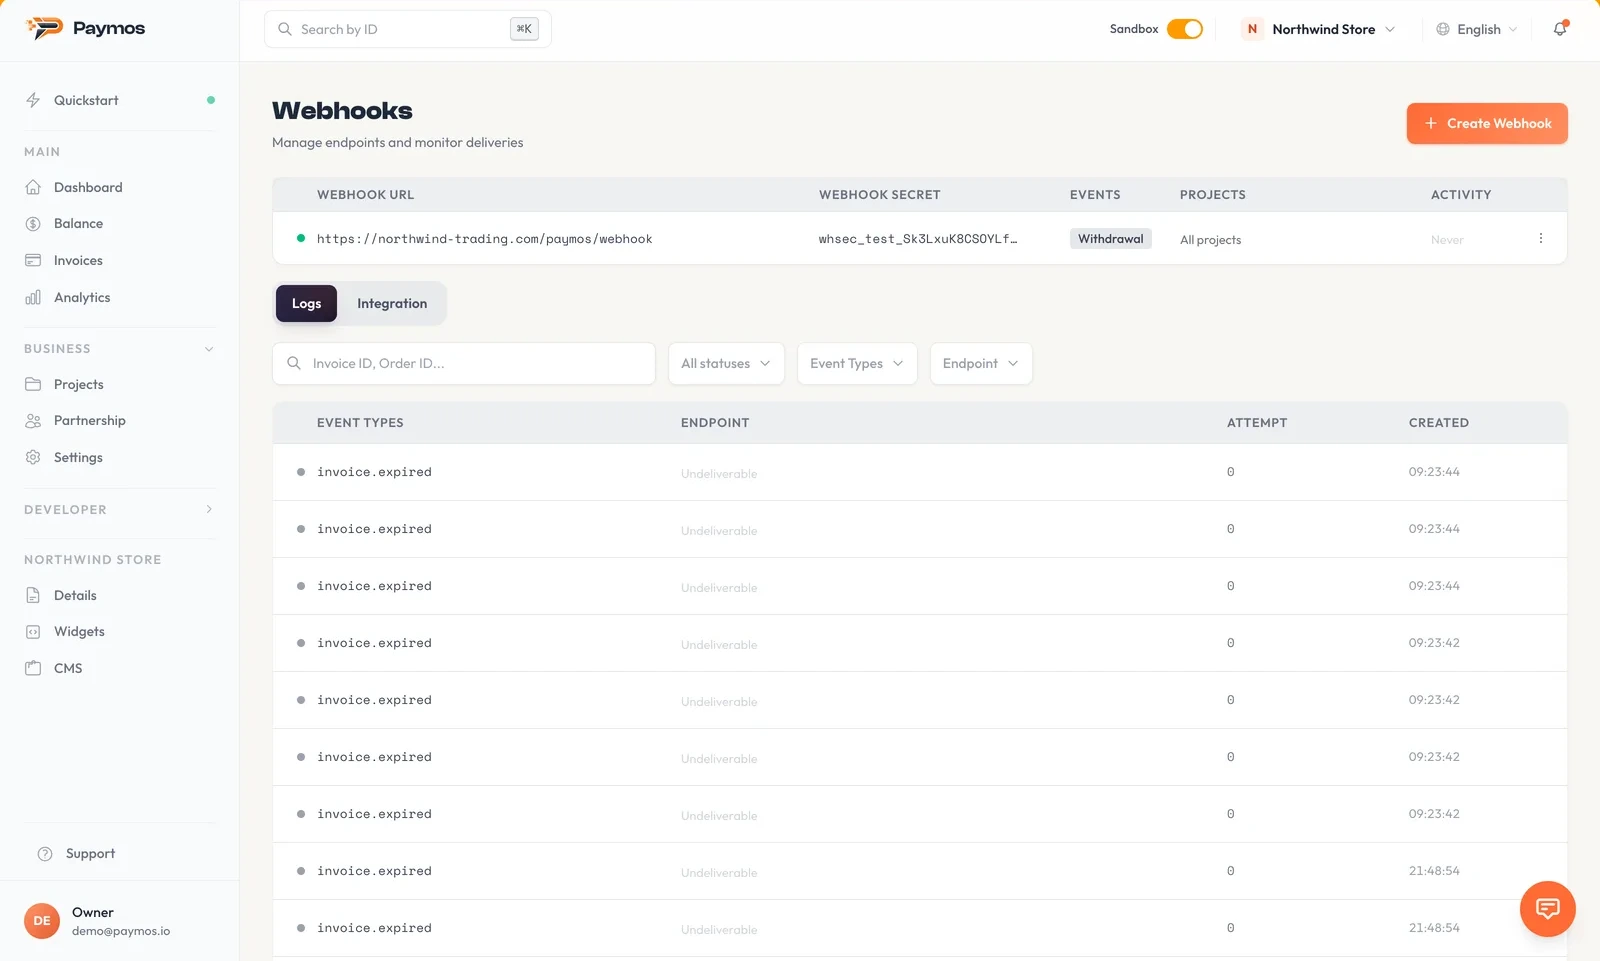Click the Analytics bar chart icon
Screen dimensions: 1600x961
click(x=33, y=297)
